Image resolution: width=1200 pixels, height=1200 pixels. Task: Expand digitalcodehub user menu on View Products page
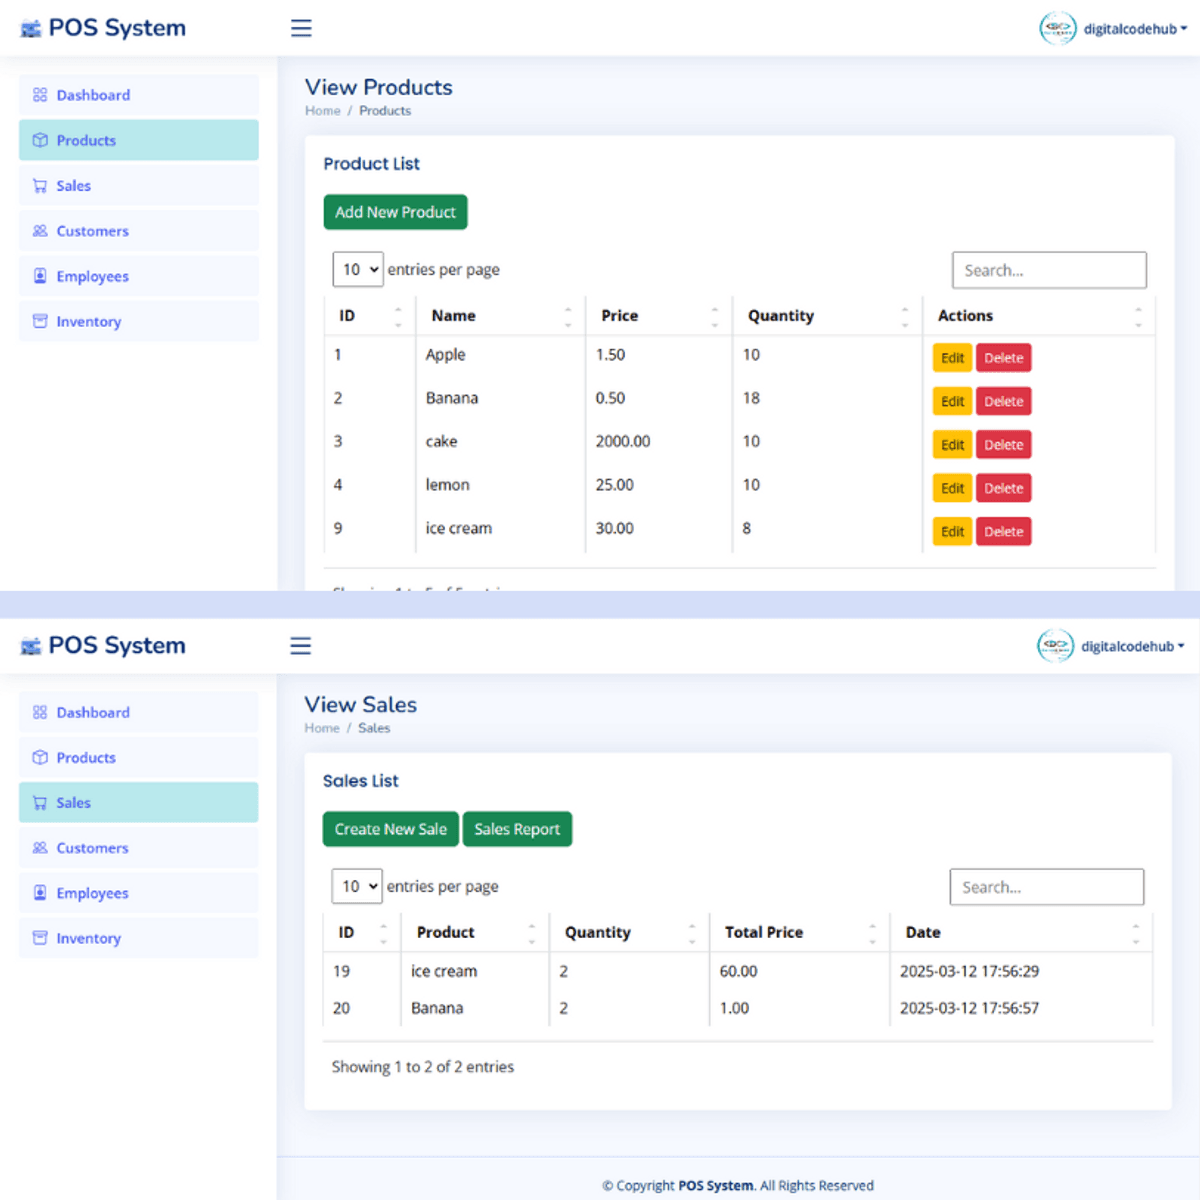[x=1135, y=29]
